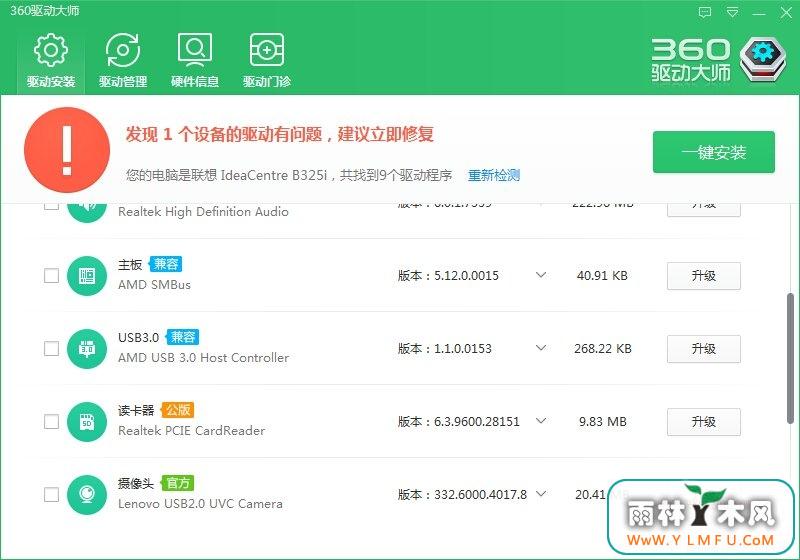Click the AMD USB 3.0 Host Controller text

(204, 358)
